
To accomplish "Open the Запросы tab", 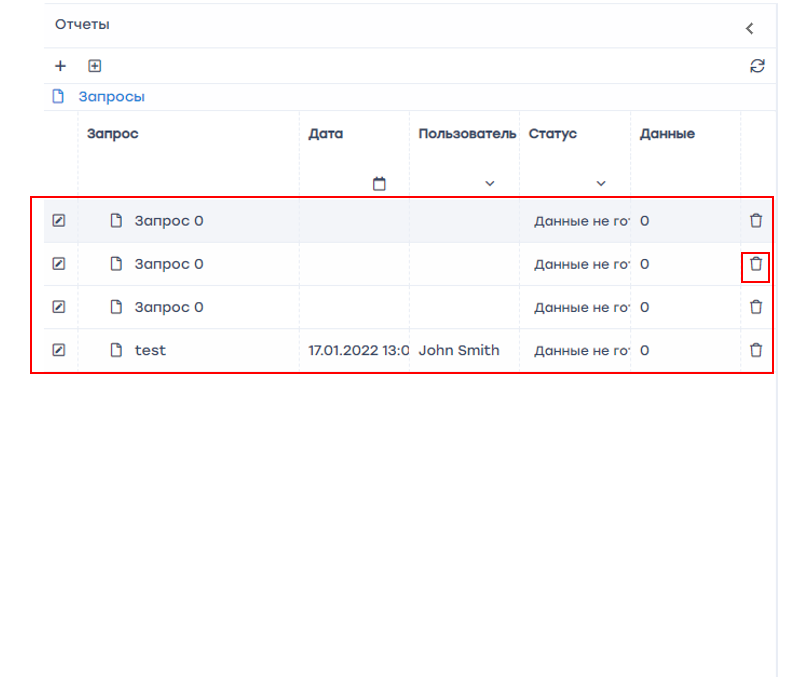I will pyautogui.click(x=111, y=97).
